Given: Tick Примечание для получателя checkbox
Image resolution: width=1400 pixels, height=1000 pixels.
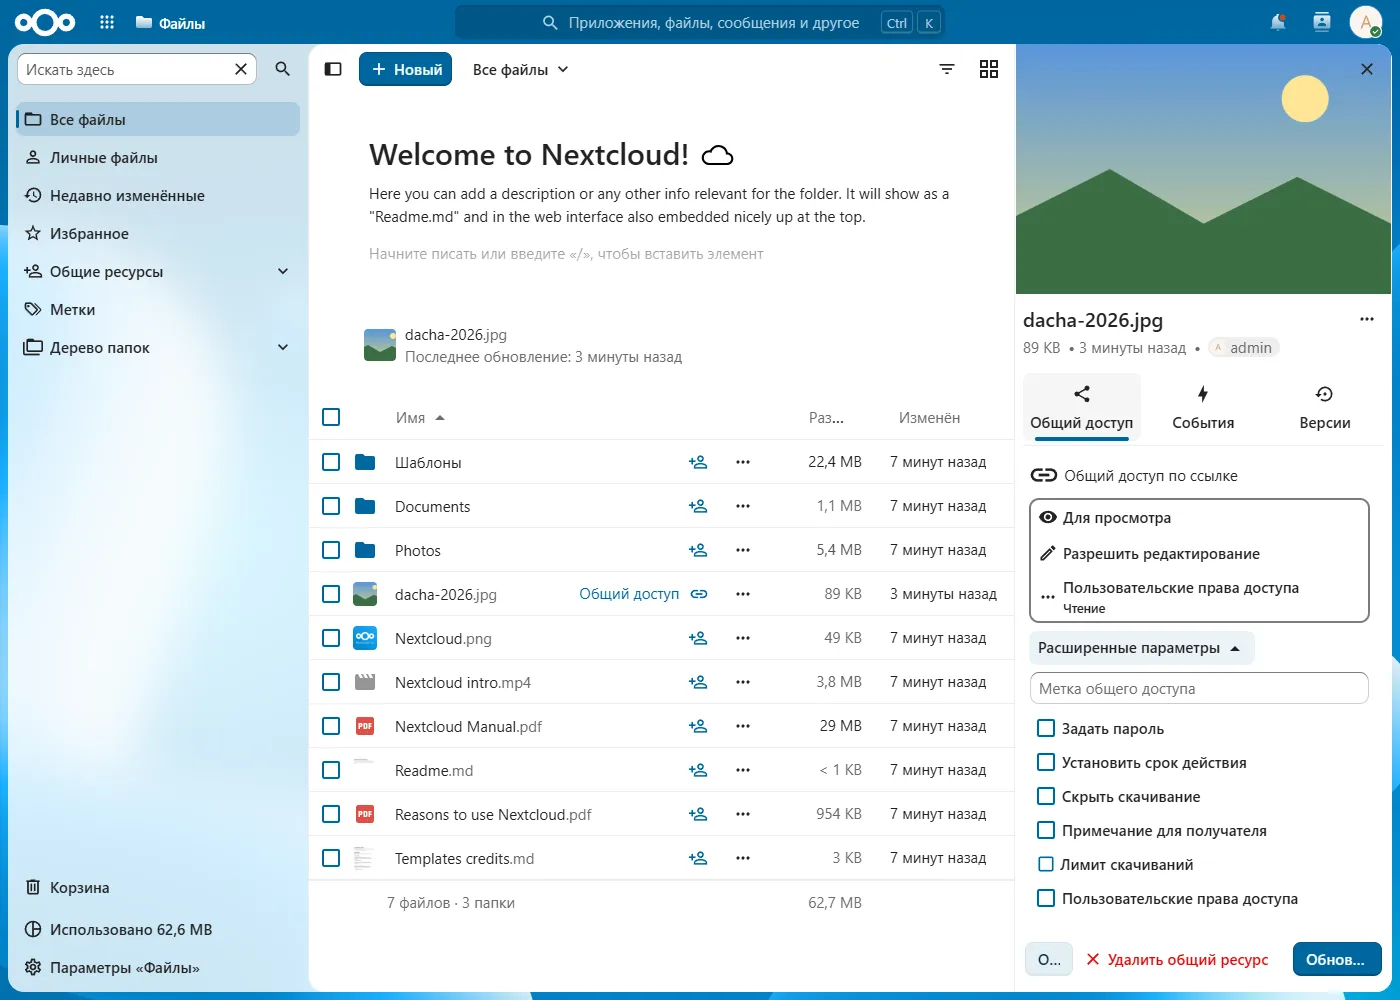Looking at the screenshot, I should pos(1046,830).
